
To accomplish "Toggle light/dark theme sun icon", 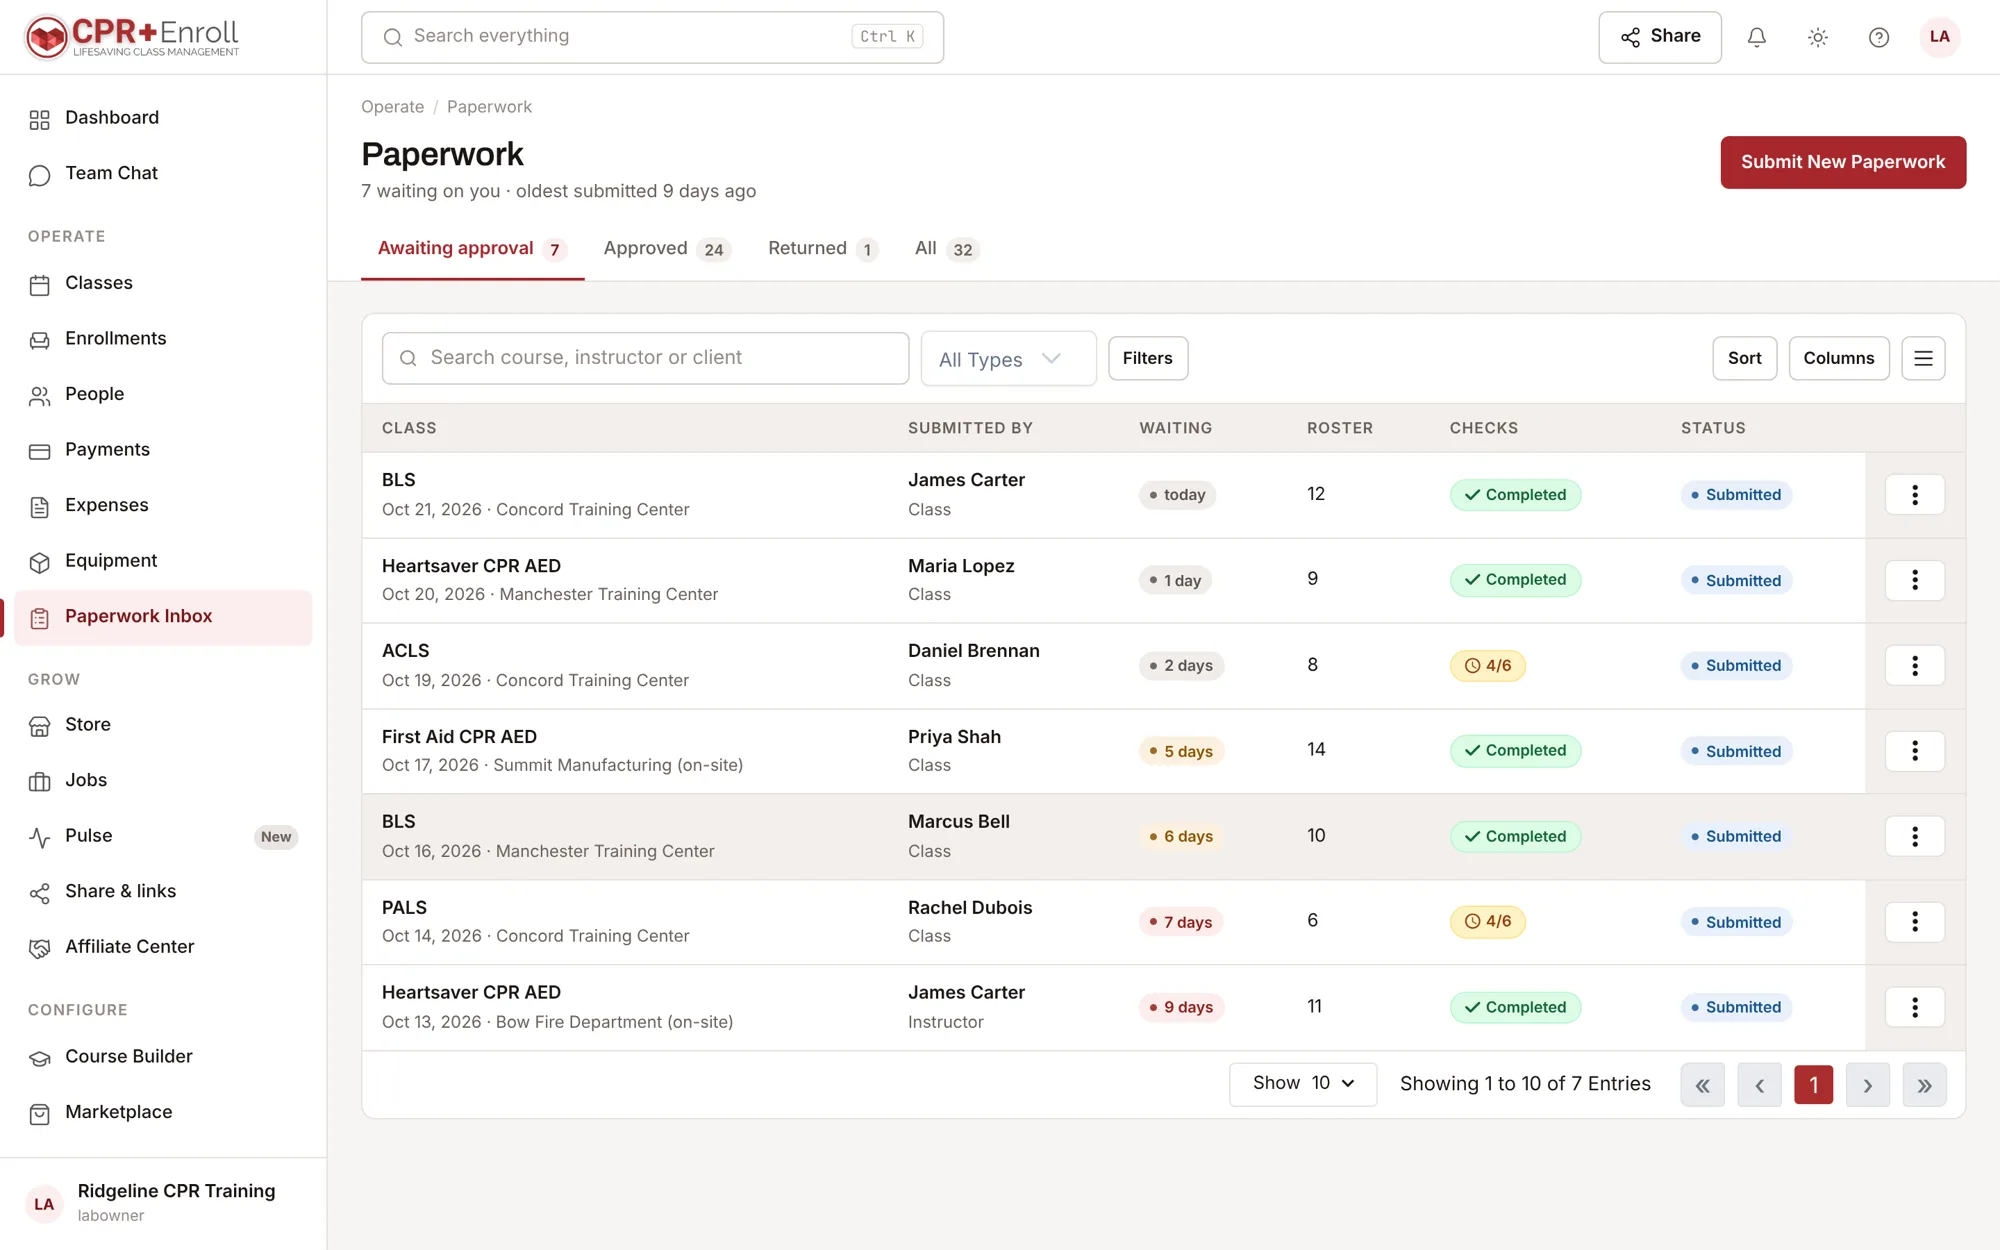I will pos(1818,37).
